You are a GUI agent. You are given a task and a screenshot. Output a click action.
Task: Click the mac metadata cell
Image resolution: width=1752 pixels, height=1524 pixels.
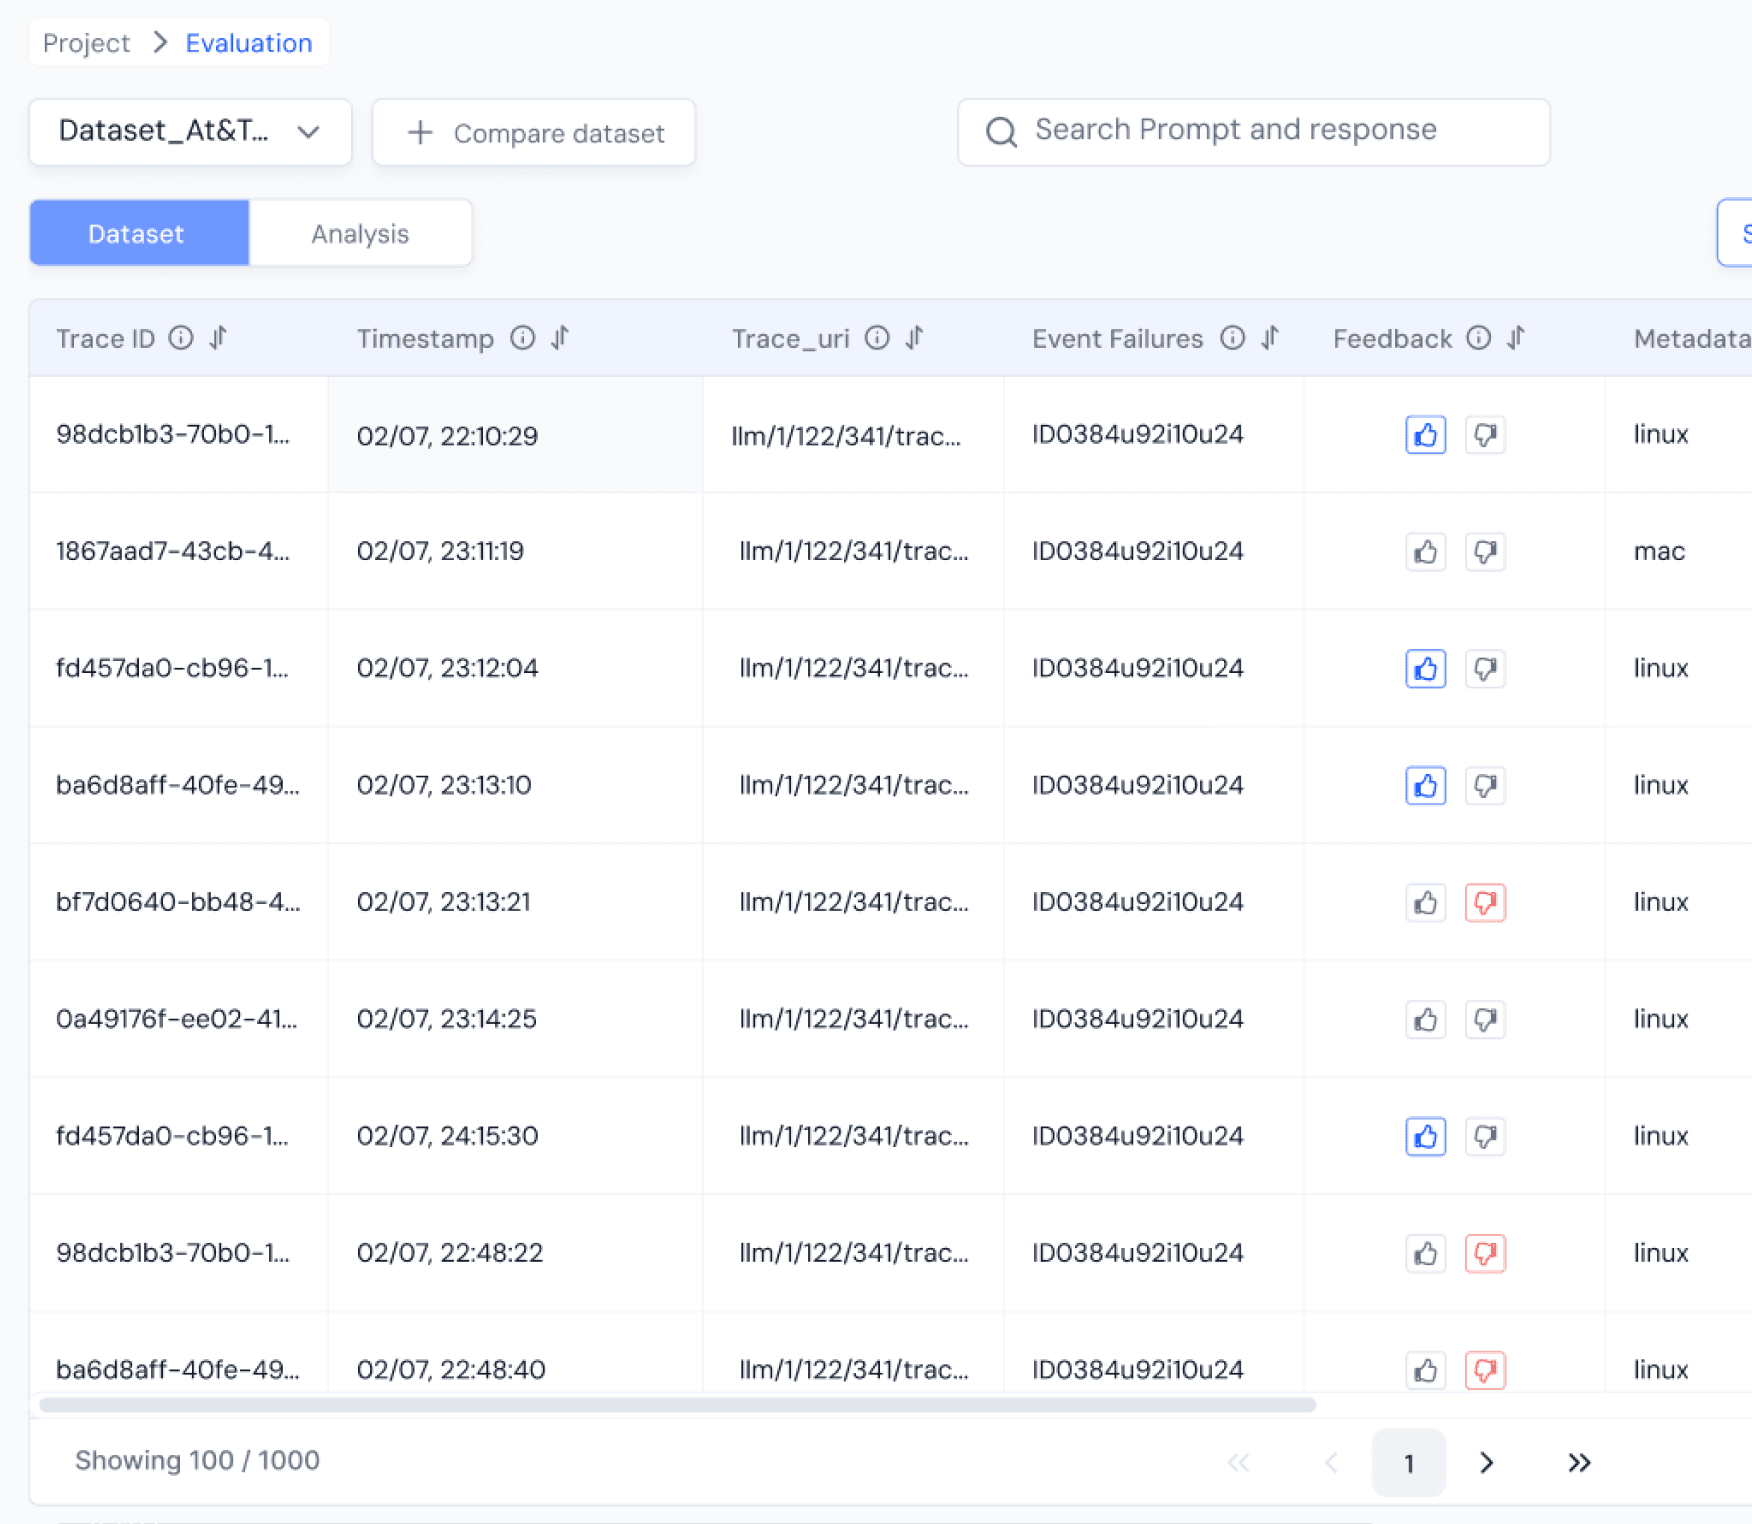pyautogui.click(x=1659, y=551)
